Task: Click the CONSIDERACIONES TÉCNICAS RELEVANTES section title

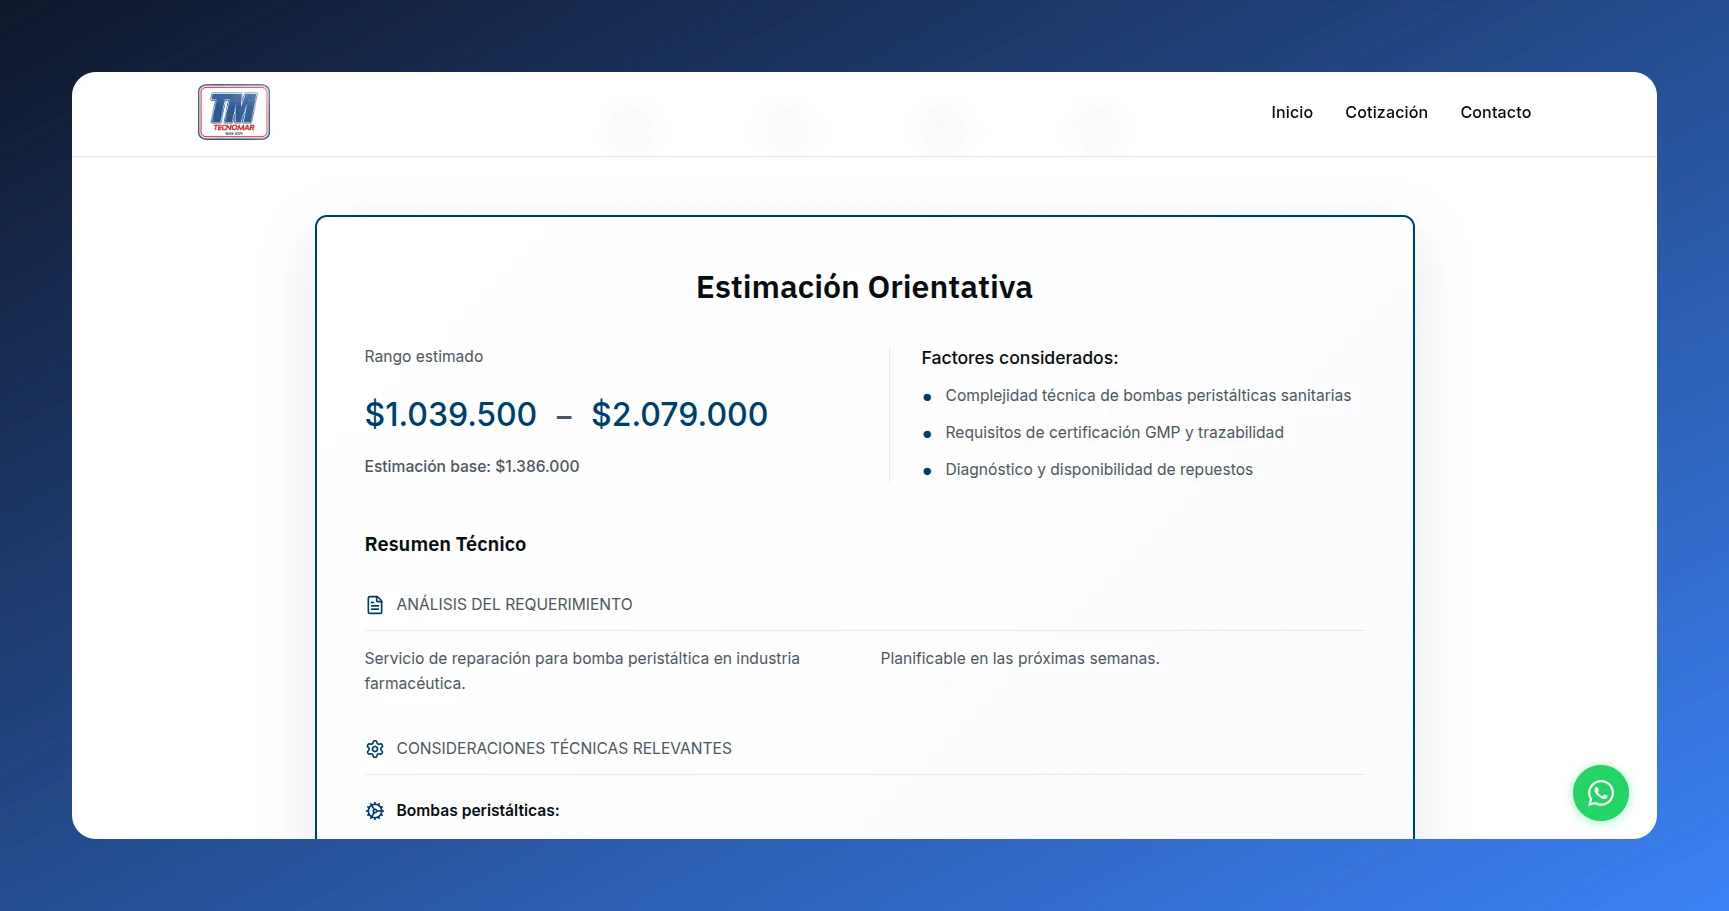Action: 564,749
